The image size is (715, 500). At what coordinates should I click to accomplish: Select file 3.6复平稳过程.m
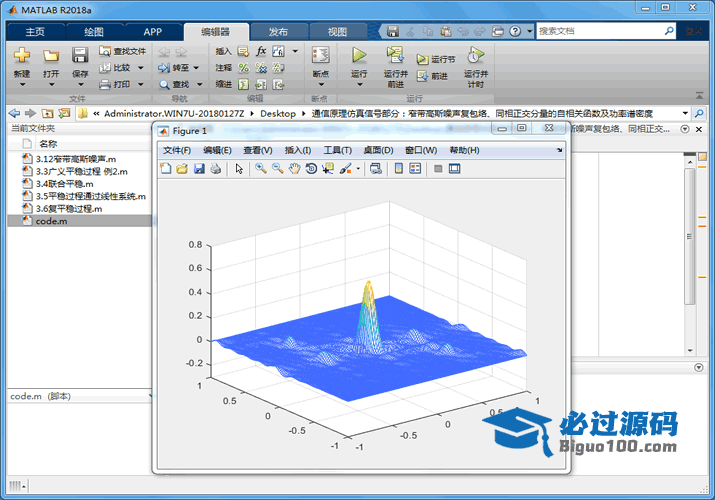69,209
